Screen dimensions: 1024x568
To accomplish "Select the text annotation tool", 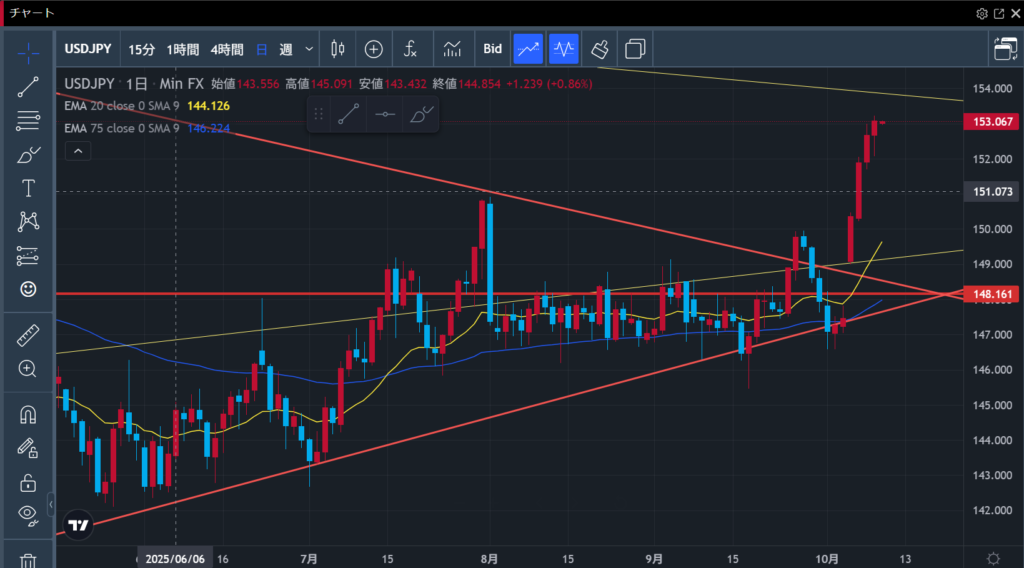I will (28, 188).
